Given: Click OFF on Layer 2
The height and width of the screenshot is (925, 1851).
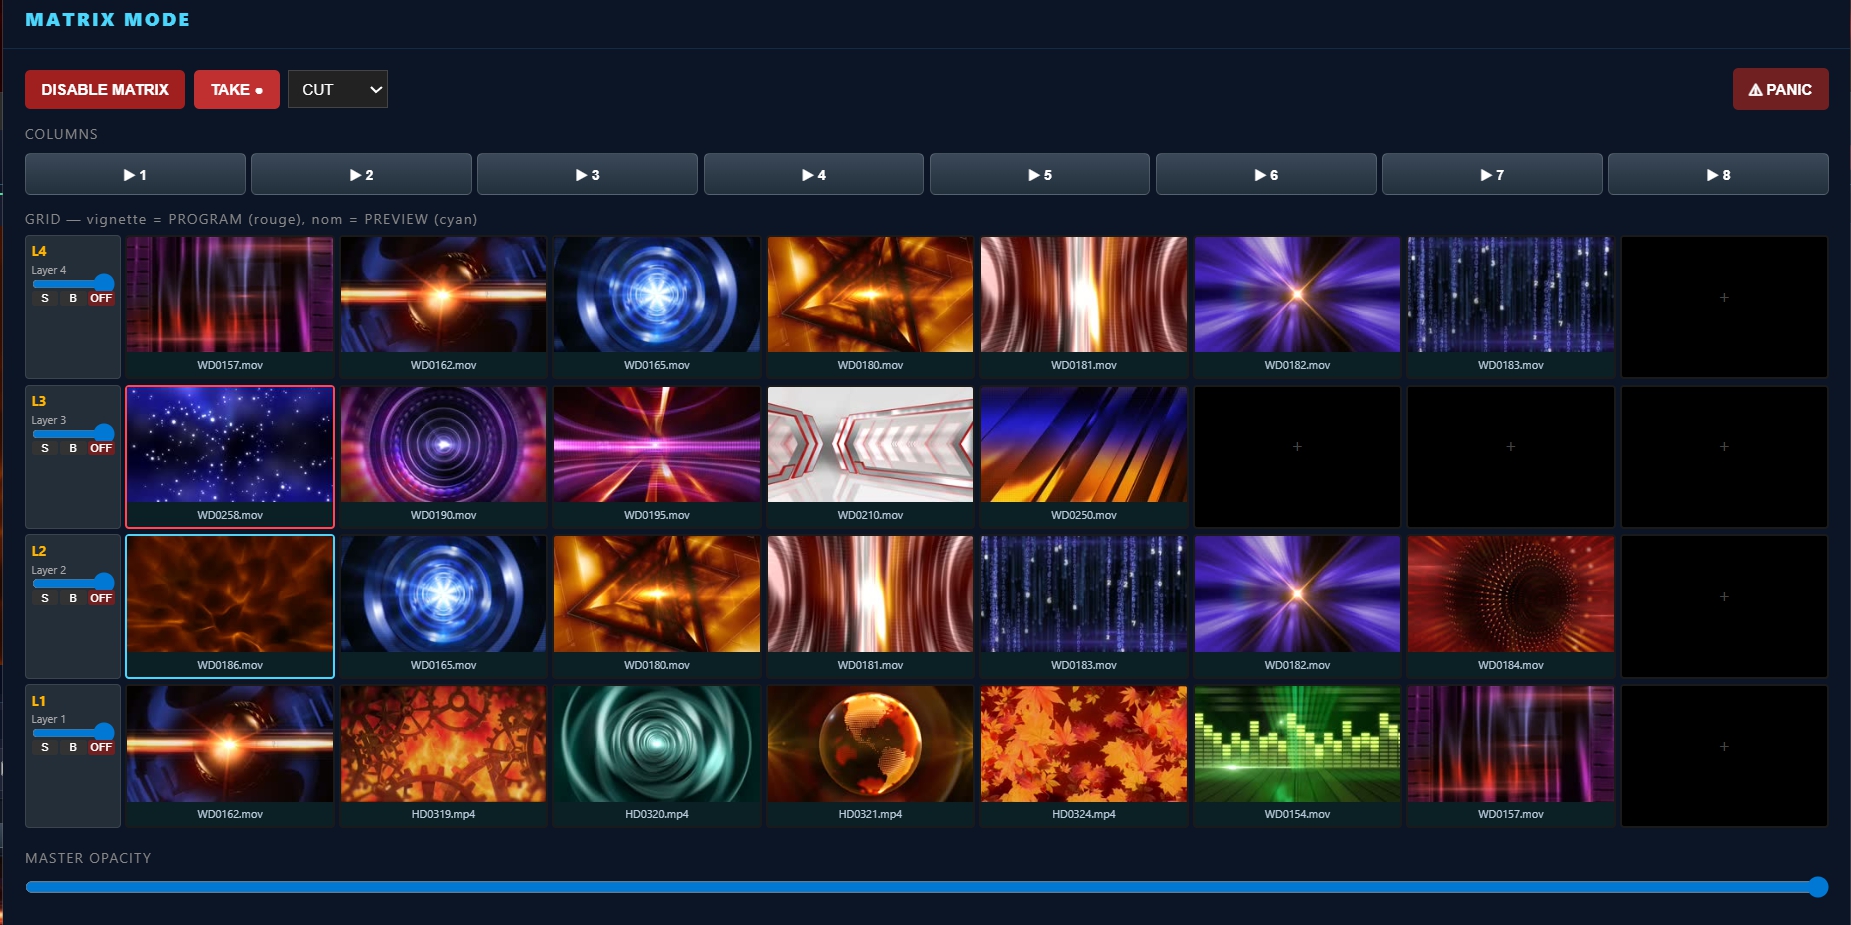Looking at the screenshot, I should click(101, 598).
